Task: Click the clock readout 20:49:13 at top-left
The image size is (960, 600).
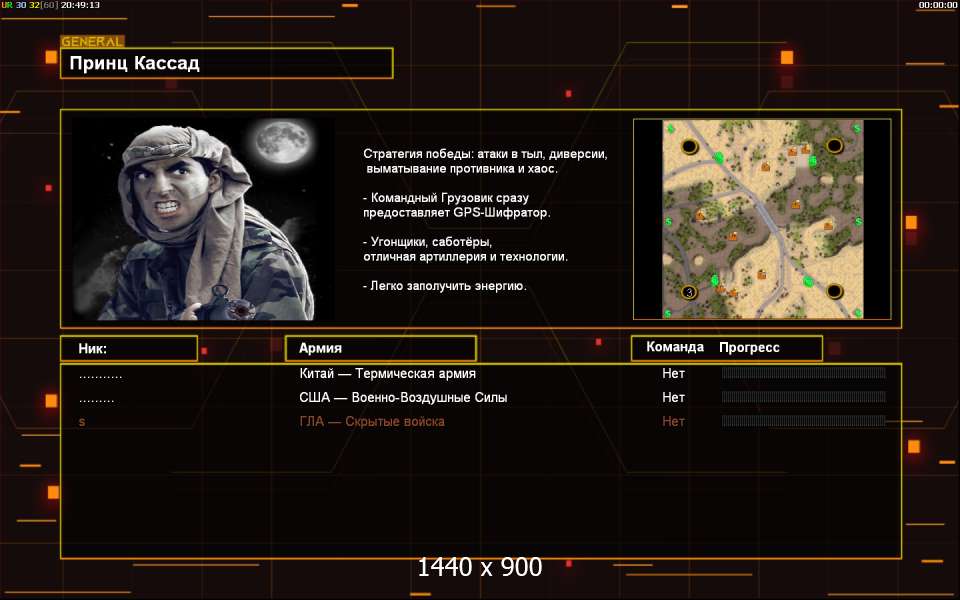Action: pyautogui.click(x=80, y=5)
